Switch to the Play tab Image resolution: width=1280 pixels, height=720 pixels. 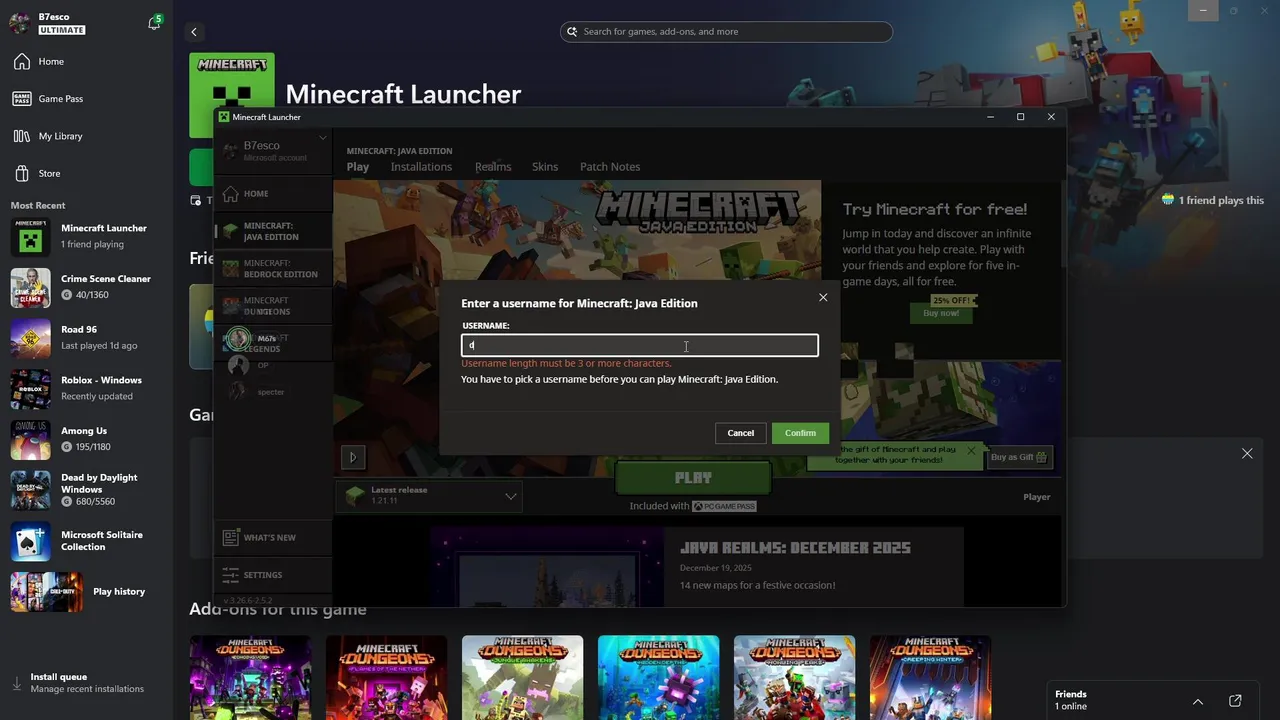click(358, 167)
